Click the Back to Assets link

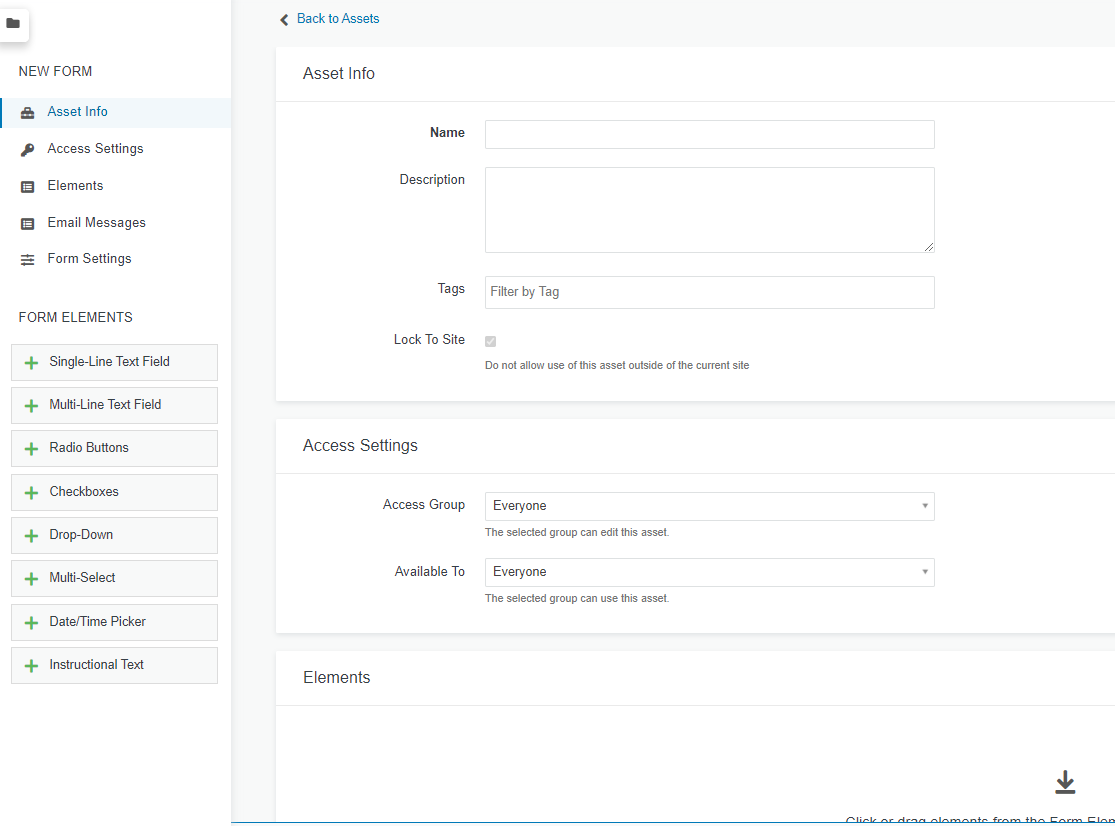tap(337, 19)
